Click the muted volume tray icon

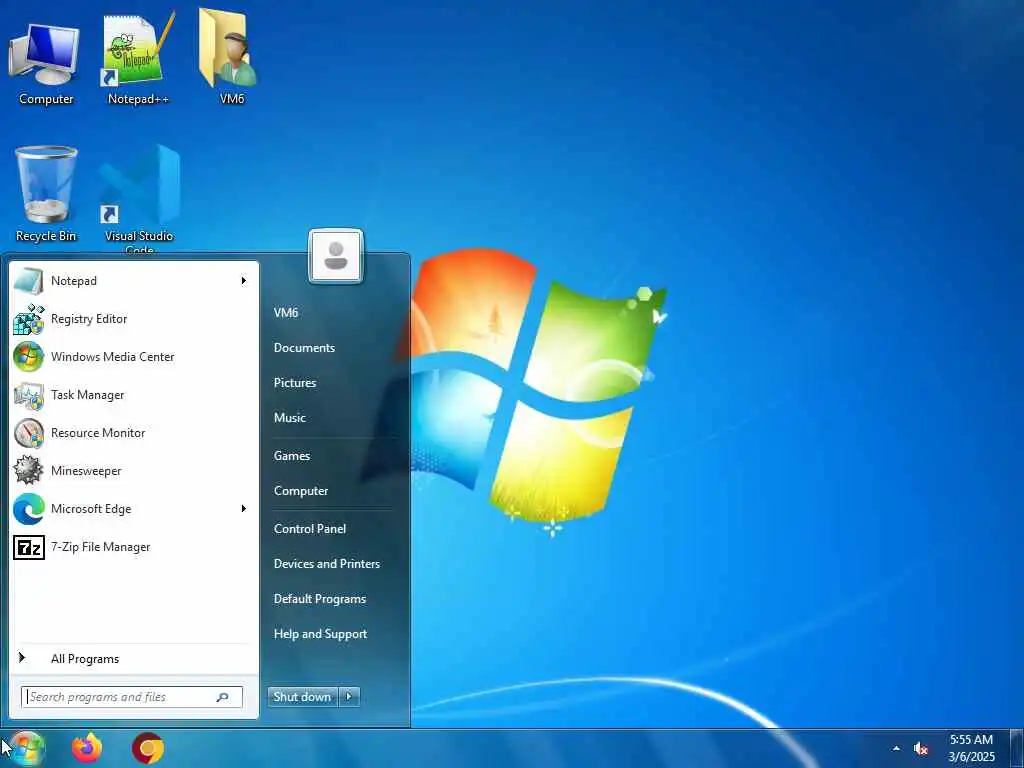pyautogui.click(x=921, y=749)
